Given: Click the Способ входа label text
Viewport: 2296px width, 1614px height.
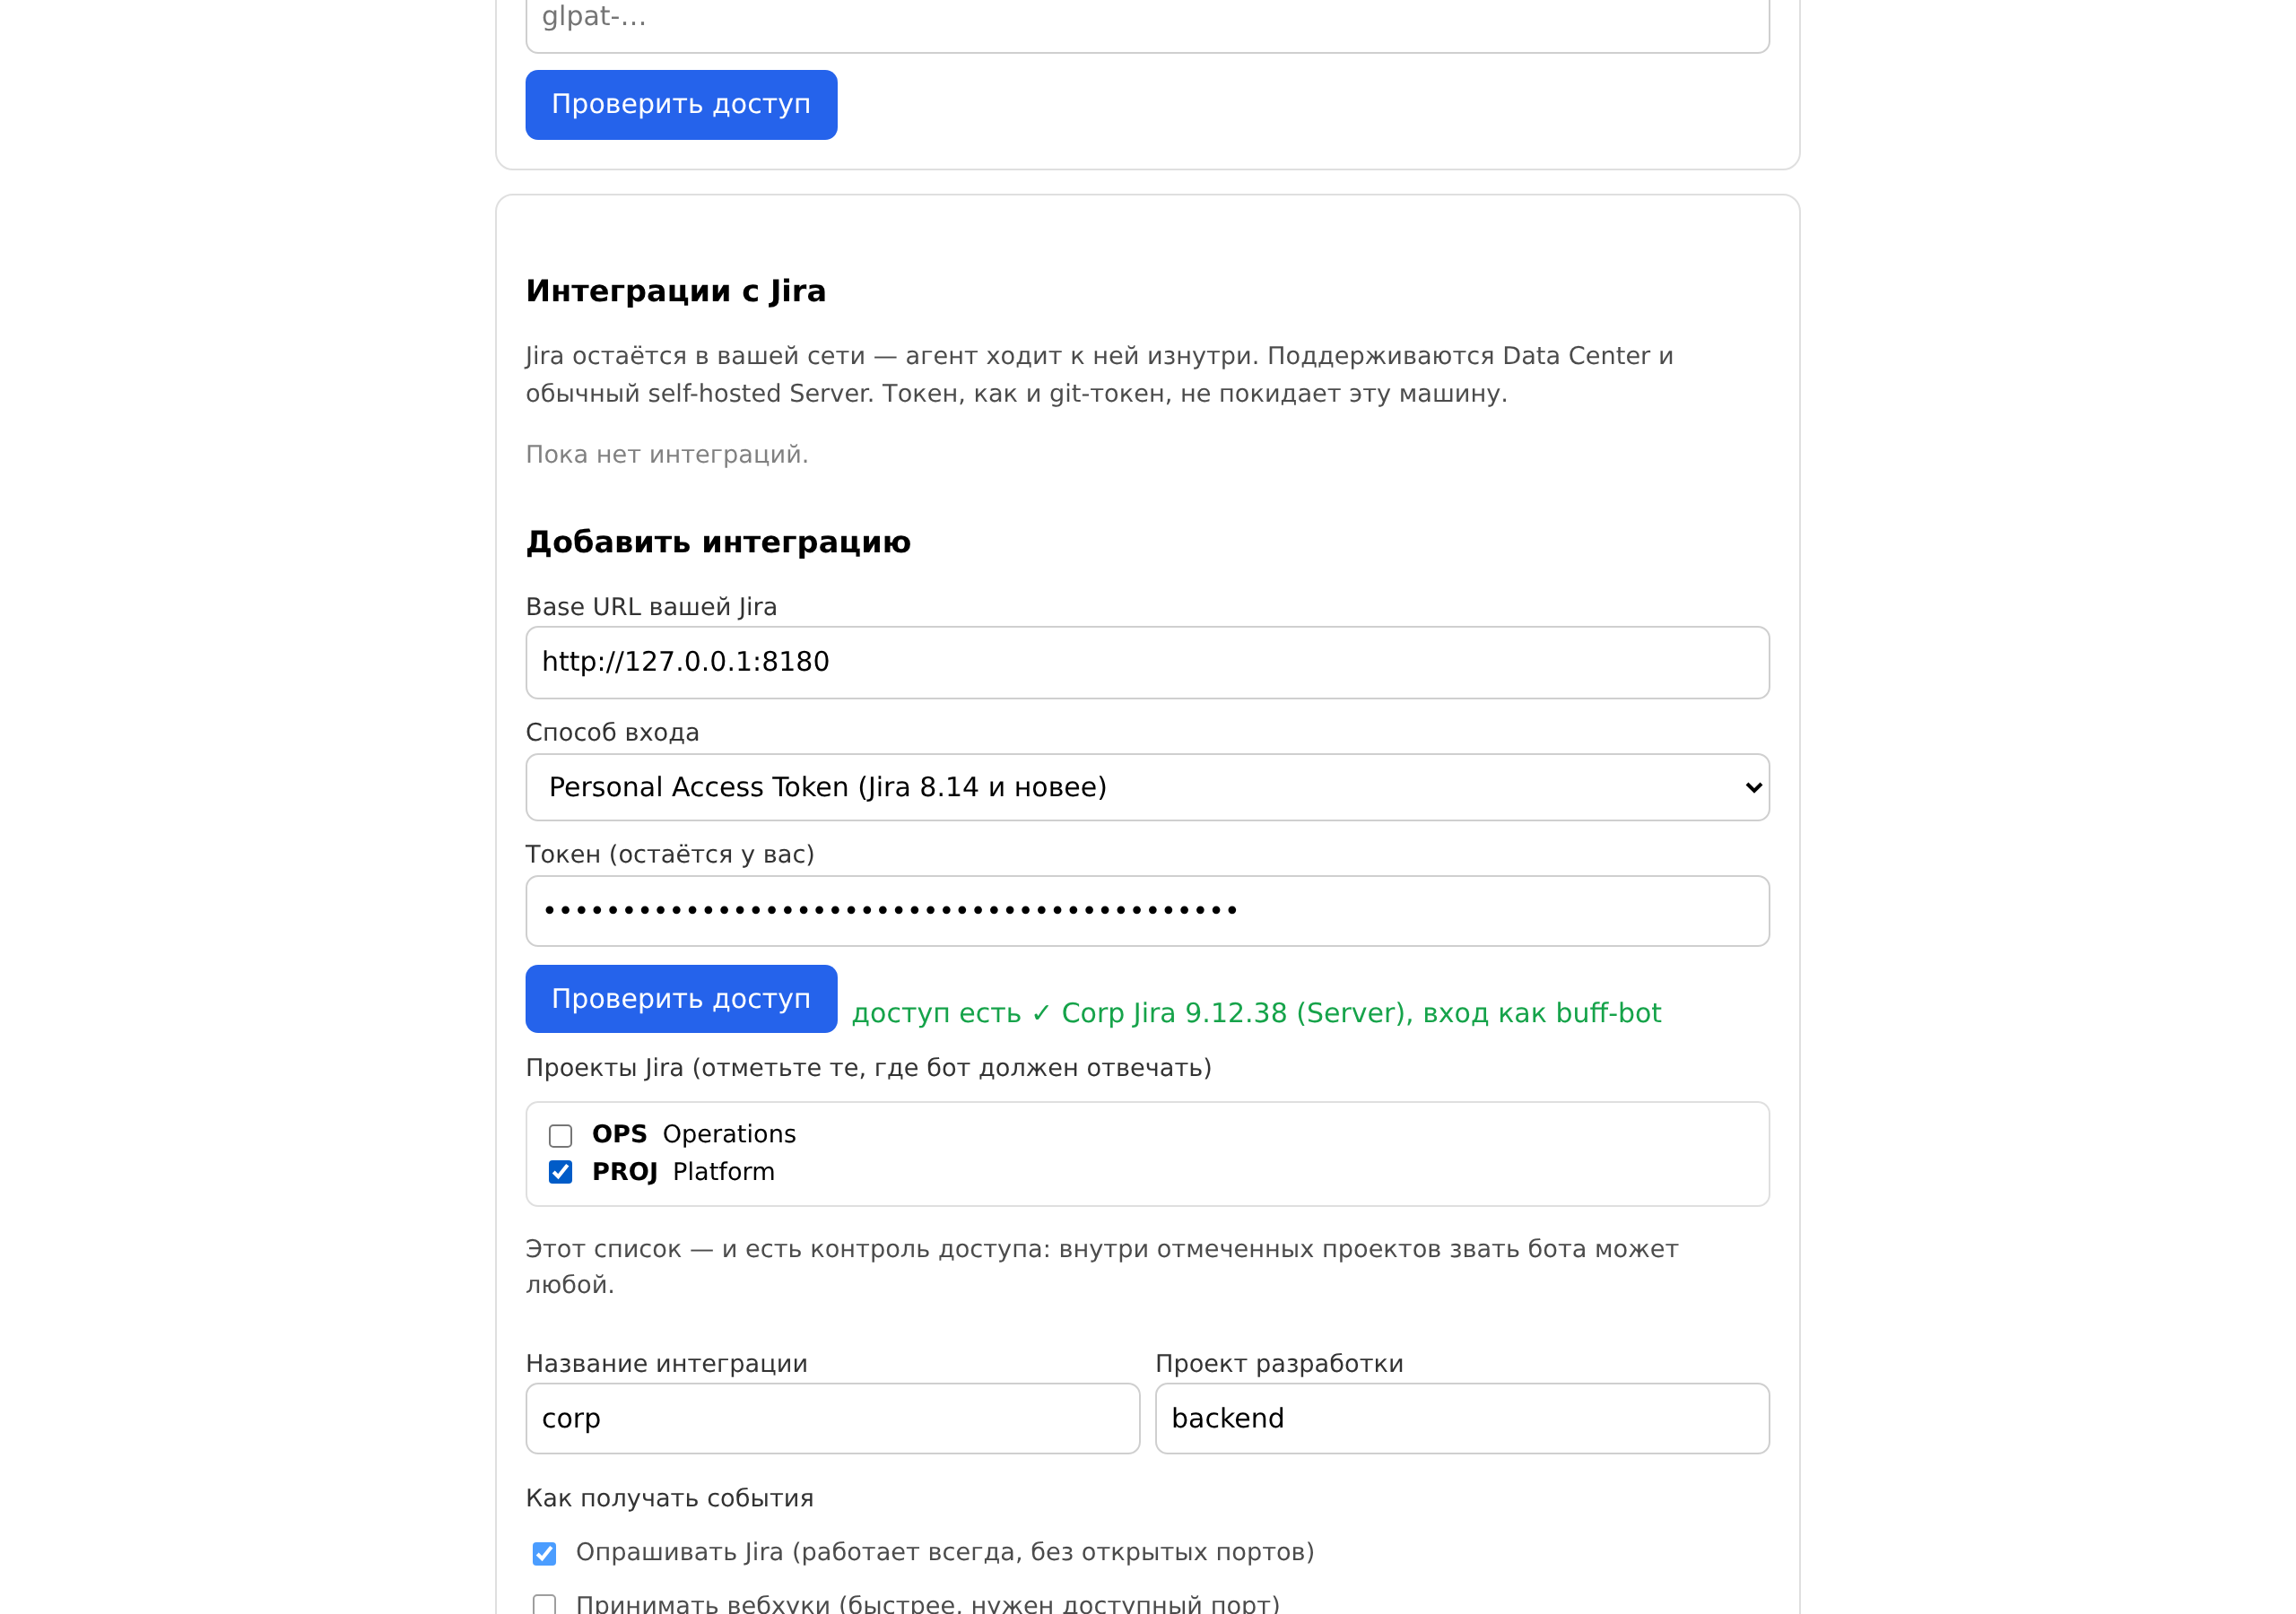Looking at the screenshot, I should [612, 732].
